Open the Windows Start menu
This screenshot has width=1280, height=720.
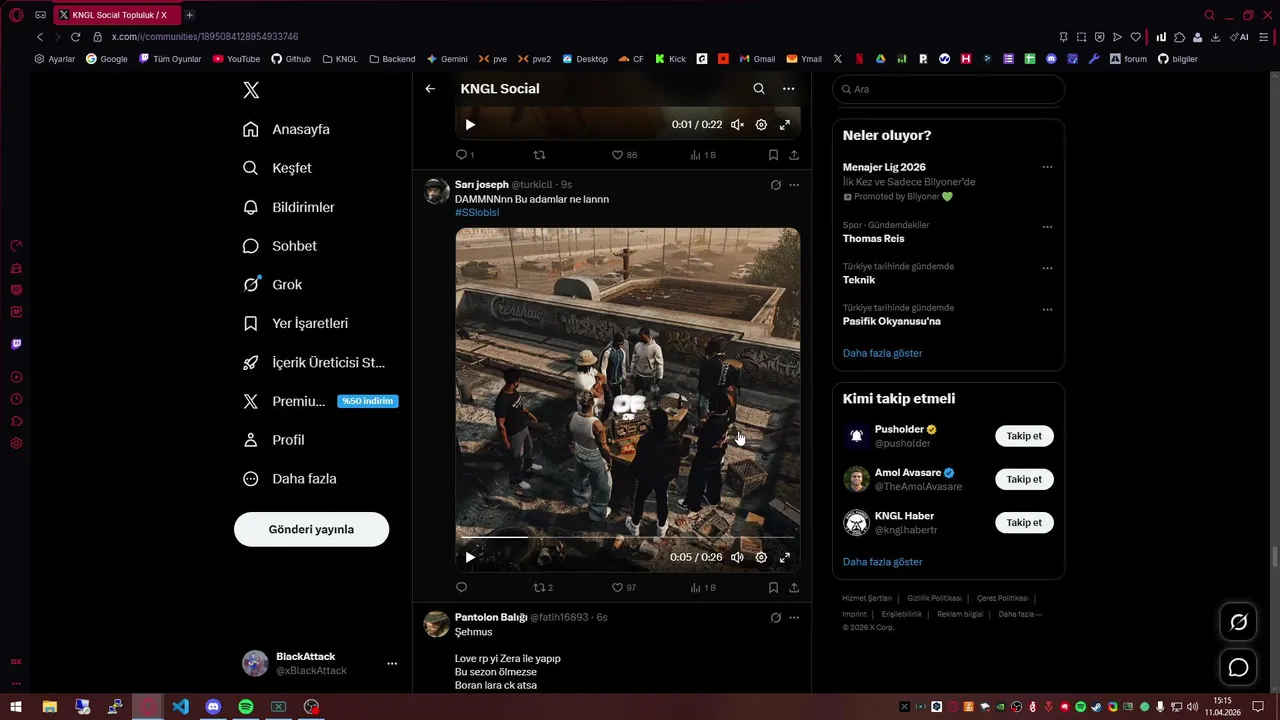click(x=16, y=707)
